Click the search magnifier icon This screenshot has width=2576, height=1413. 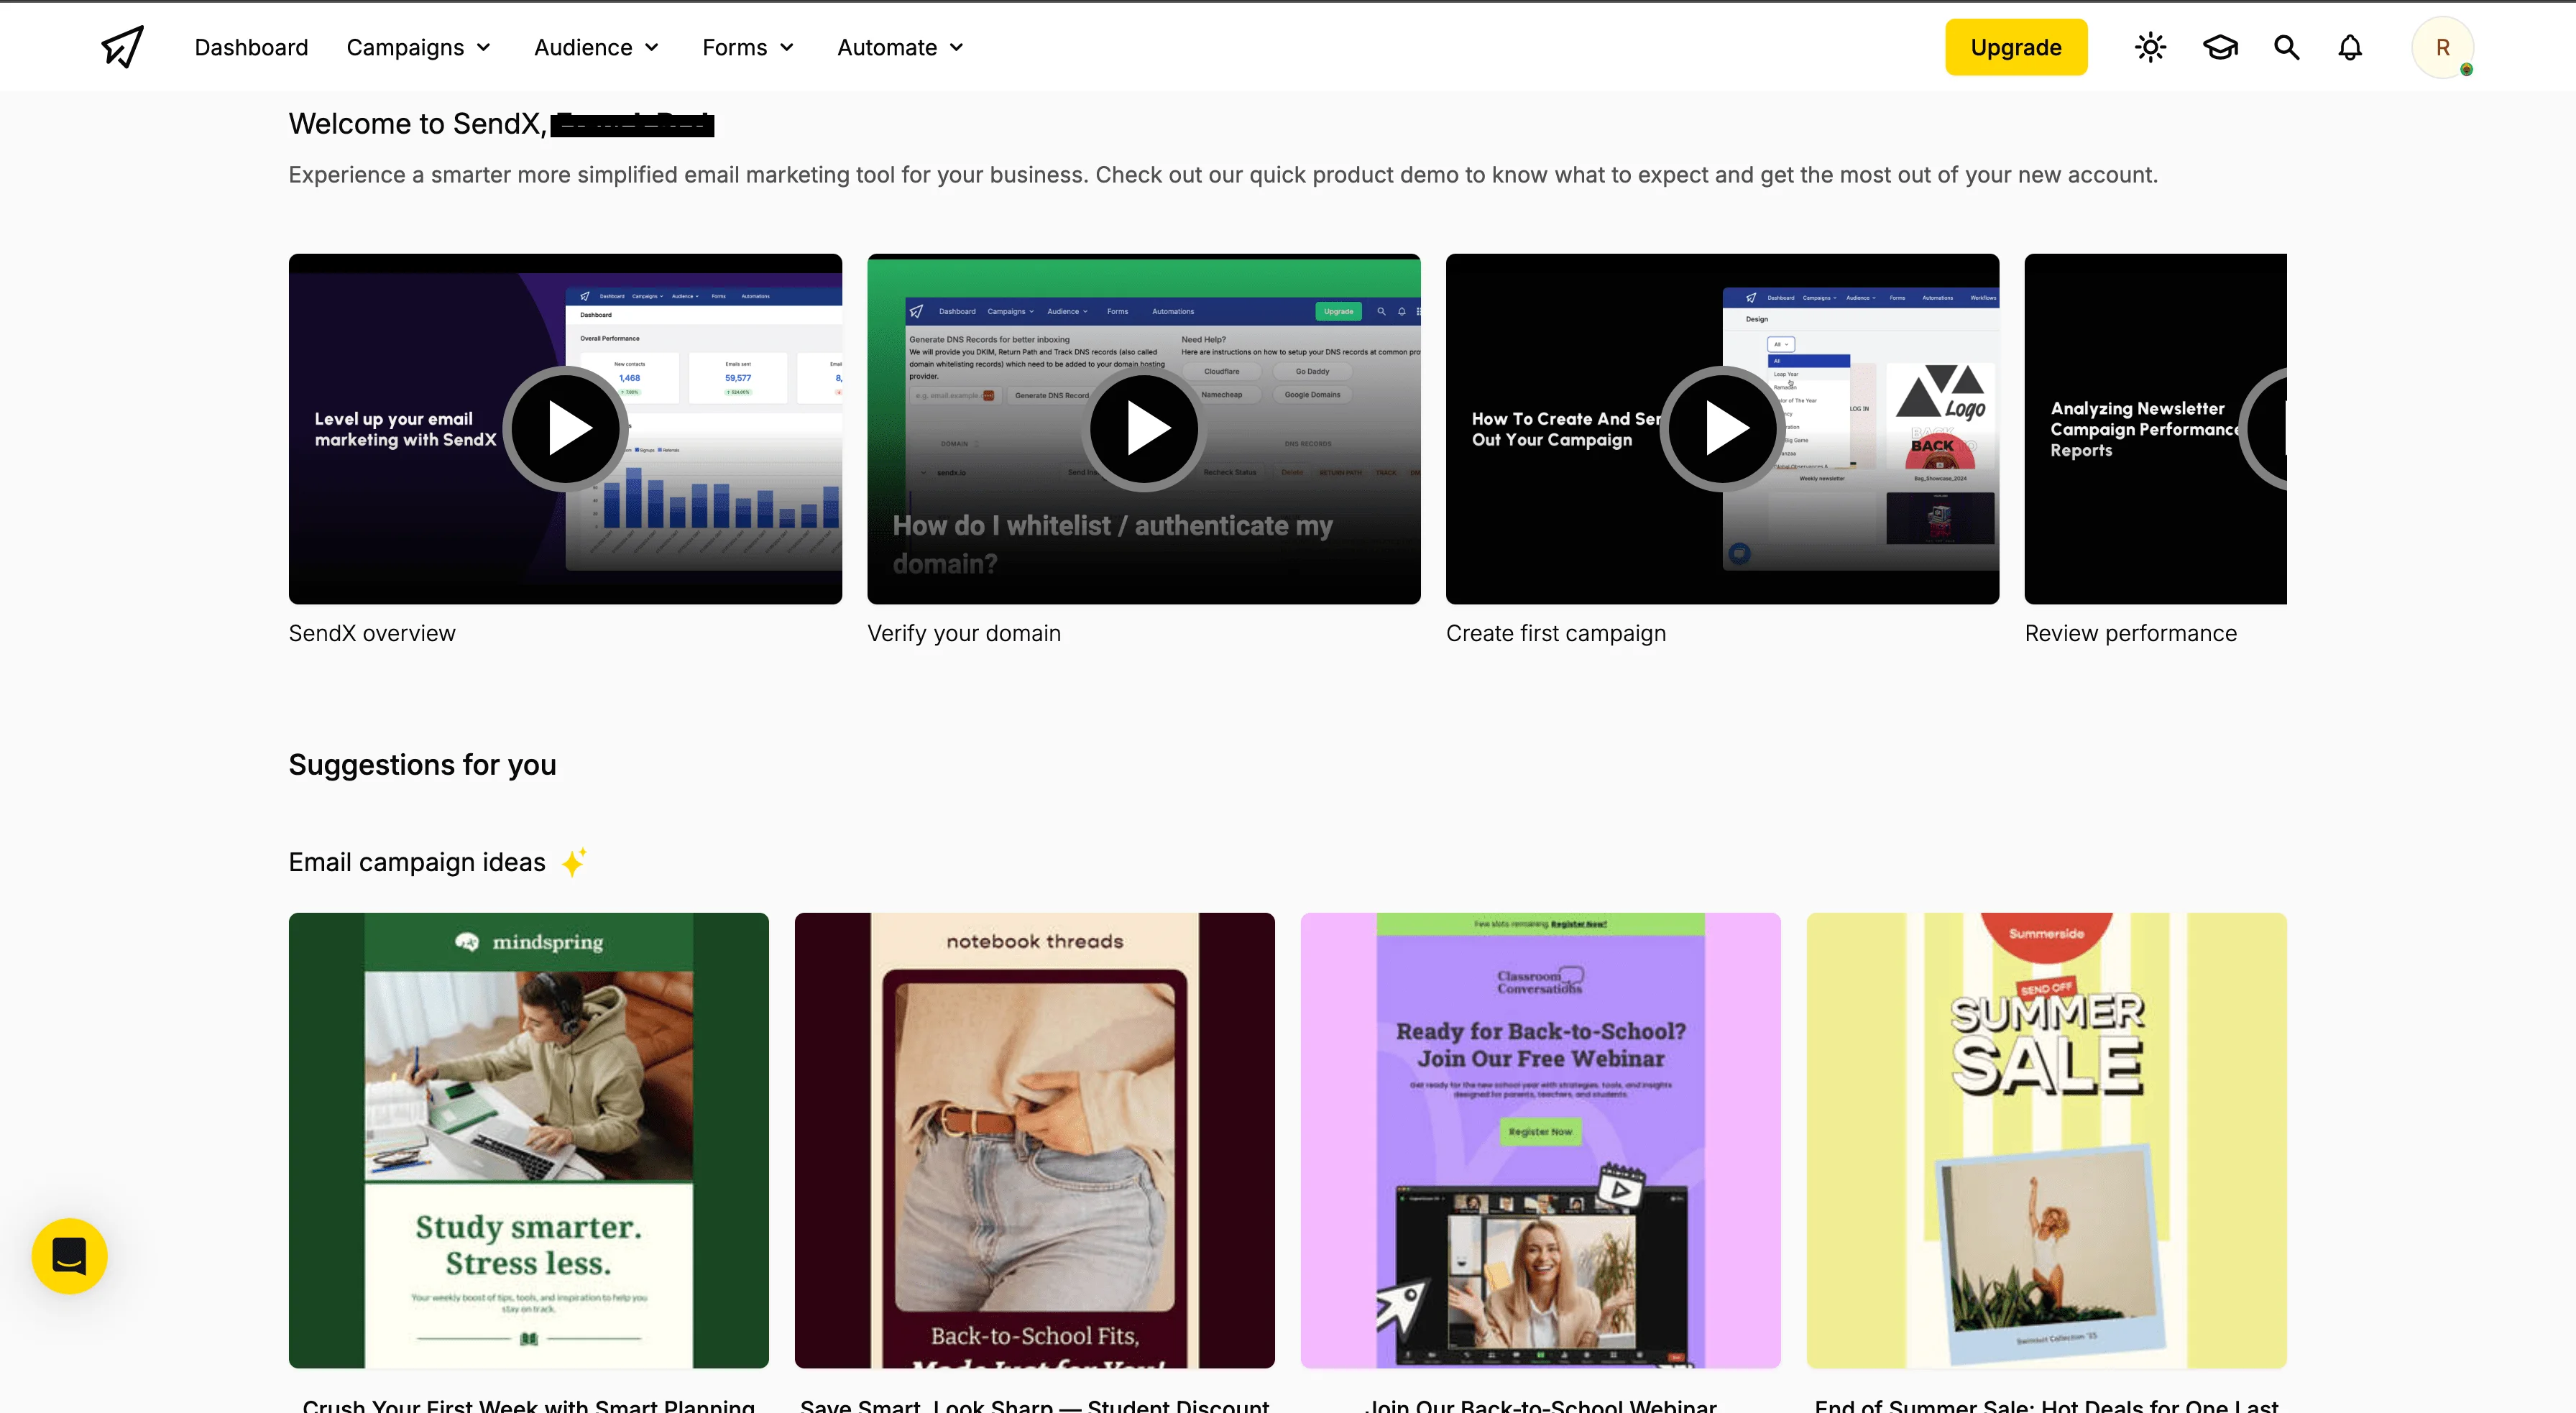(2286, 47)
